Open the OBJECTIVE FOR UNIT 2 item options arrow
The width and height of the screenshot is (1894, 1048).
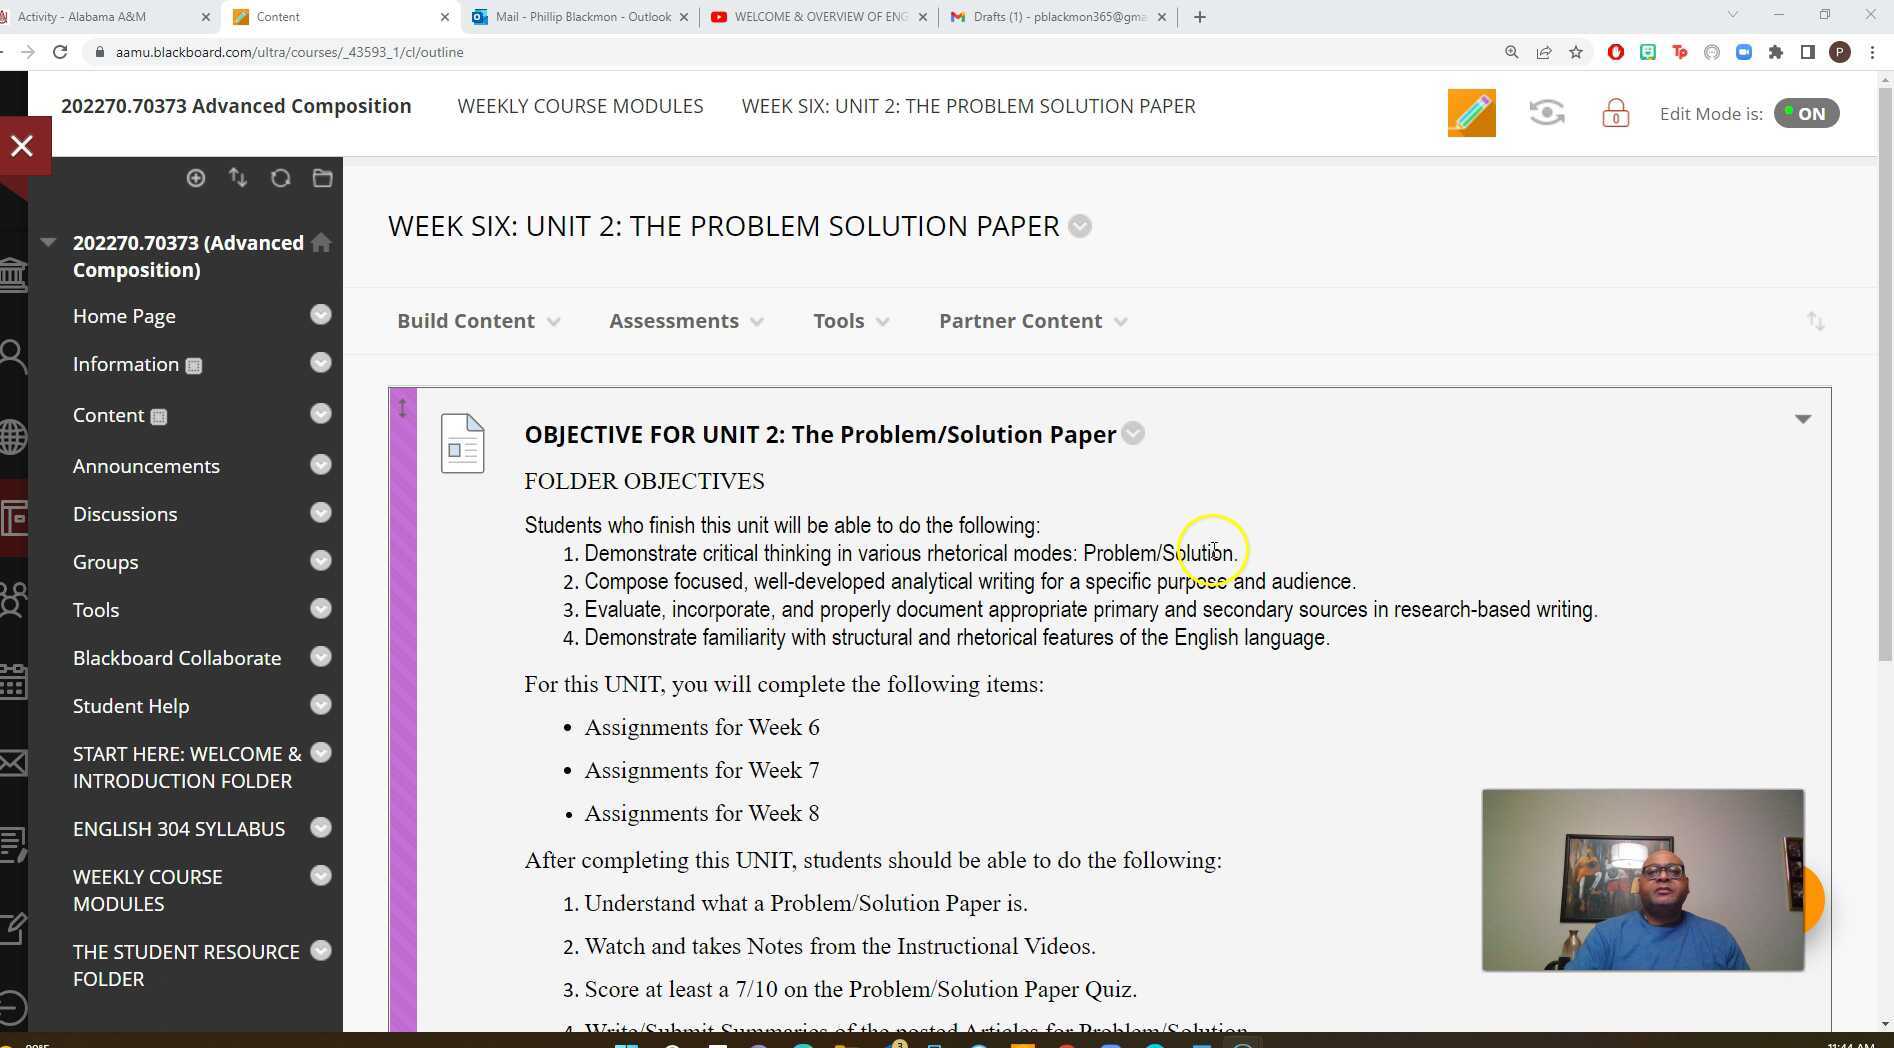click(x=1132, y=434)
